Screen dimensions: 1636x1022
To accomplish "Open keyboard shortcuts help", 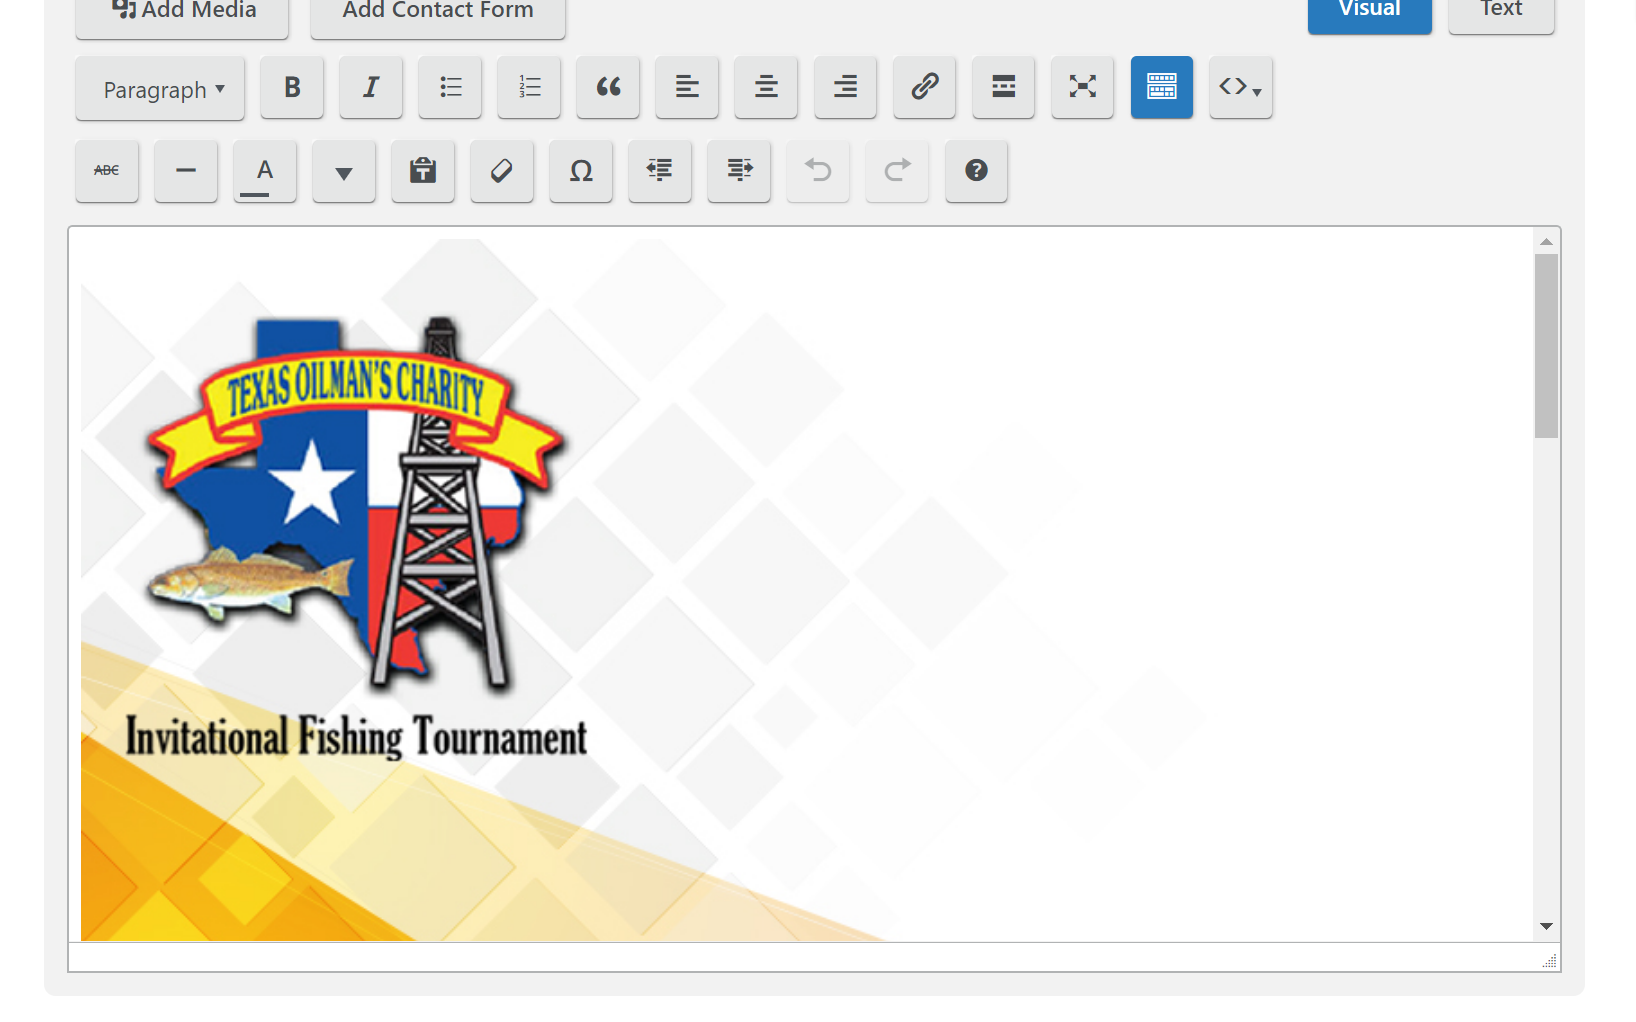I will pos(976,171).
